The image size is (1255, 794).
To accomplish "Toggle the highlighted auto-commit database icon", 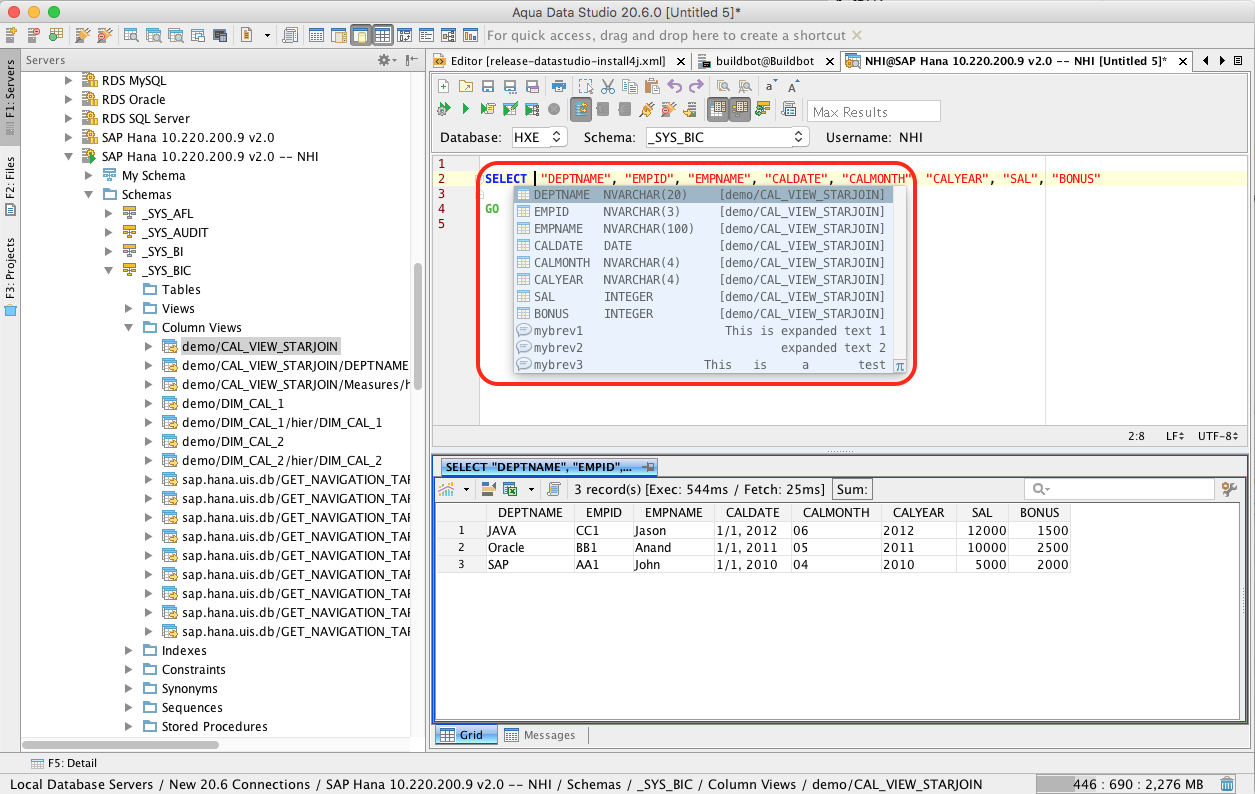I will point(580,109).
